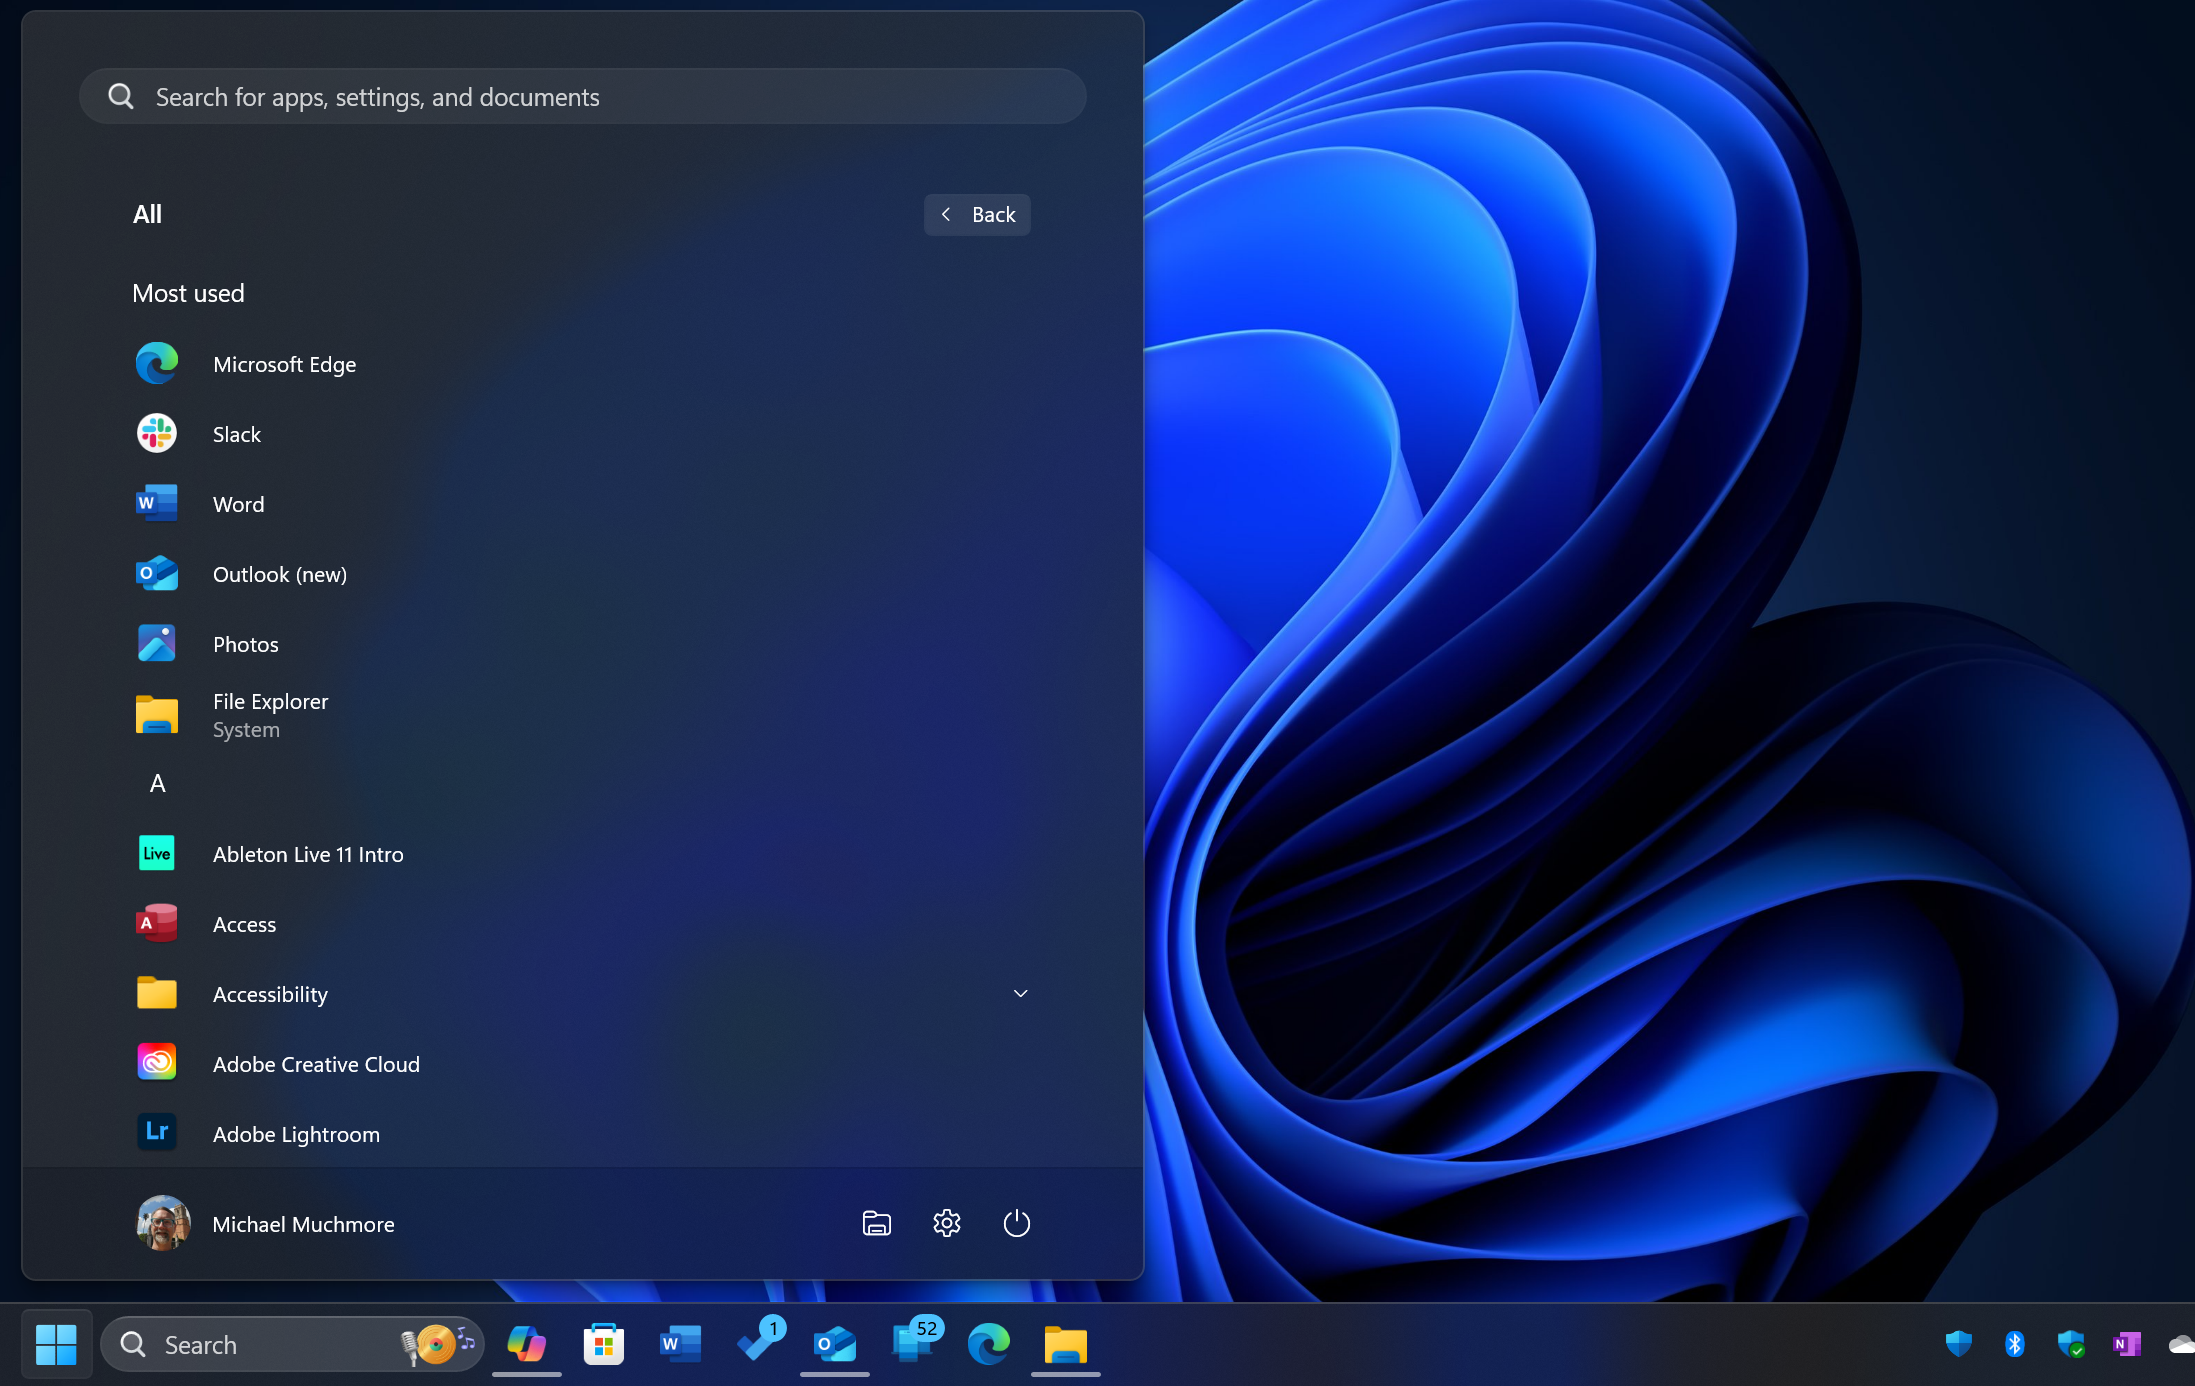Open power options from the Start menu
The image size is (2195, 1386).
pos(1016,1222)
